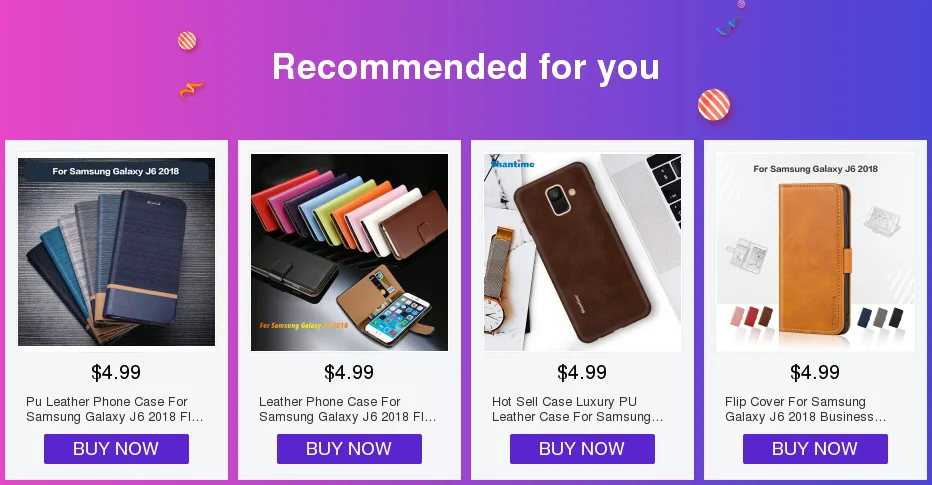Click the blue squiggle confetti decoration
The height and width of the screenshot is (485, 932).
pos(728,26)
